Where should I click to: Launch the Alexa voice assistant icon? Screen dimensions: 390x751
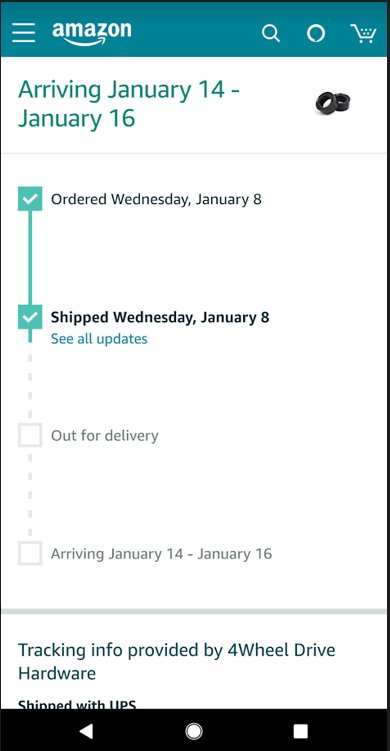click(316, 34)
